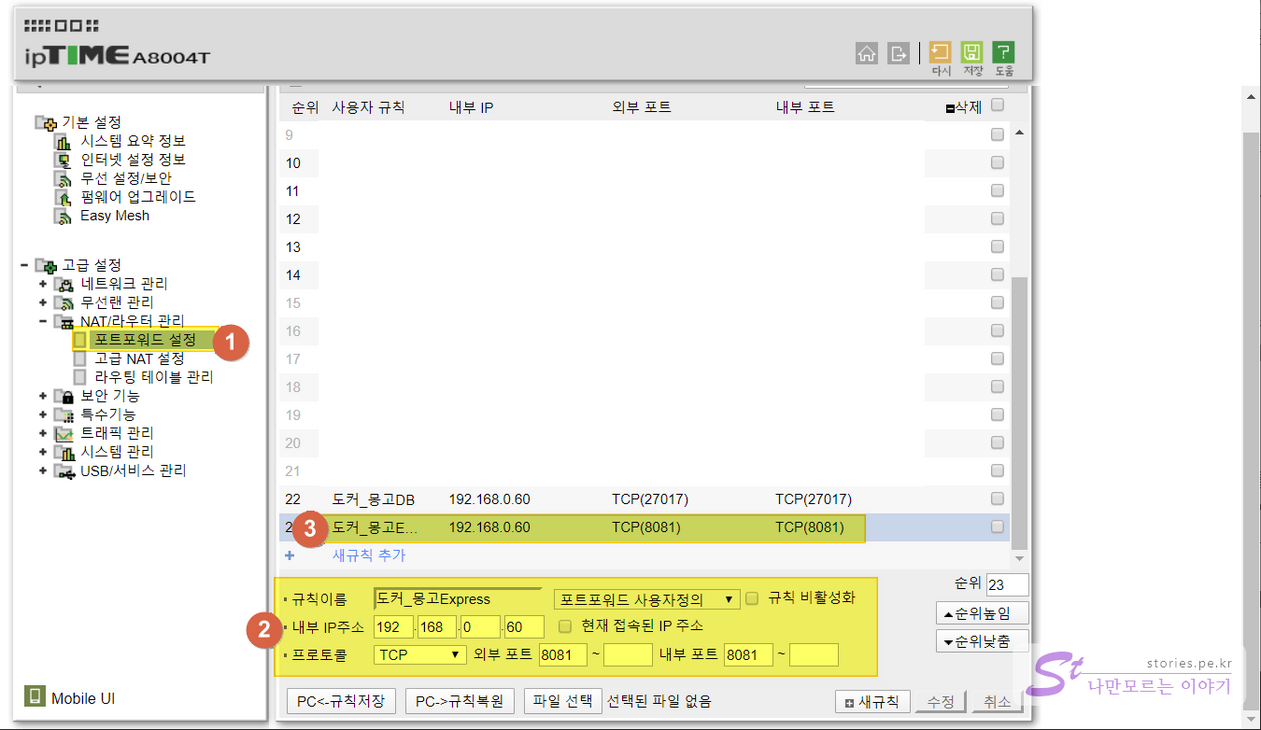The height and width of the screenshot is (730, 1261).
Task: Select 고급 NAT 설정 menu item
Action: click(x=139, y=359)
